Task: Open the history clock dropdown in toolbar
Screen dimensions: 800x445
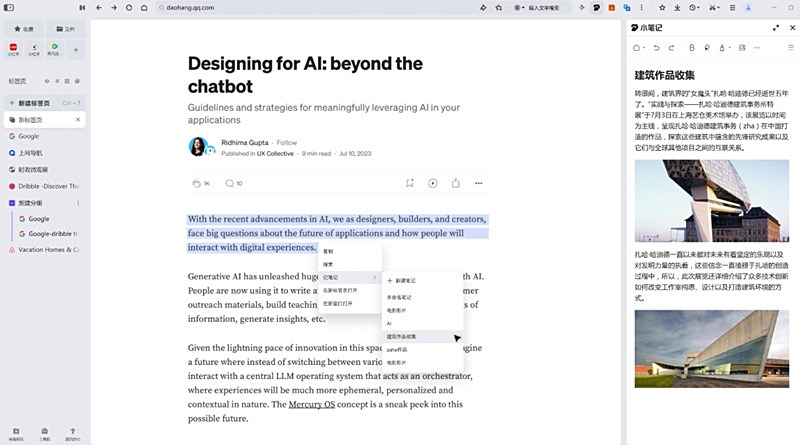Action: [x=694, y=8]
